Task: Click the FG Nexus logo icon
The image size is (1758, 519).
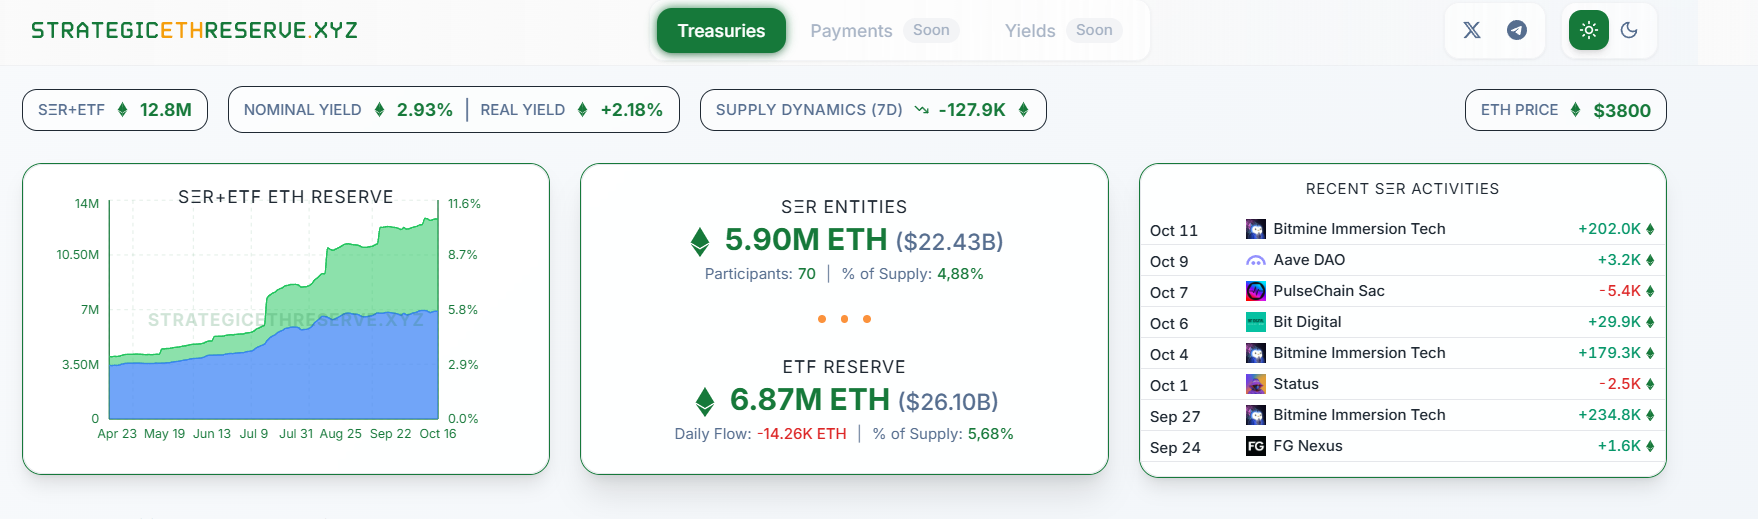Action: pyautogui.click(x=1255, y=446)
